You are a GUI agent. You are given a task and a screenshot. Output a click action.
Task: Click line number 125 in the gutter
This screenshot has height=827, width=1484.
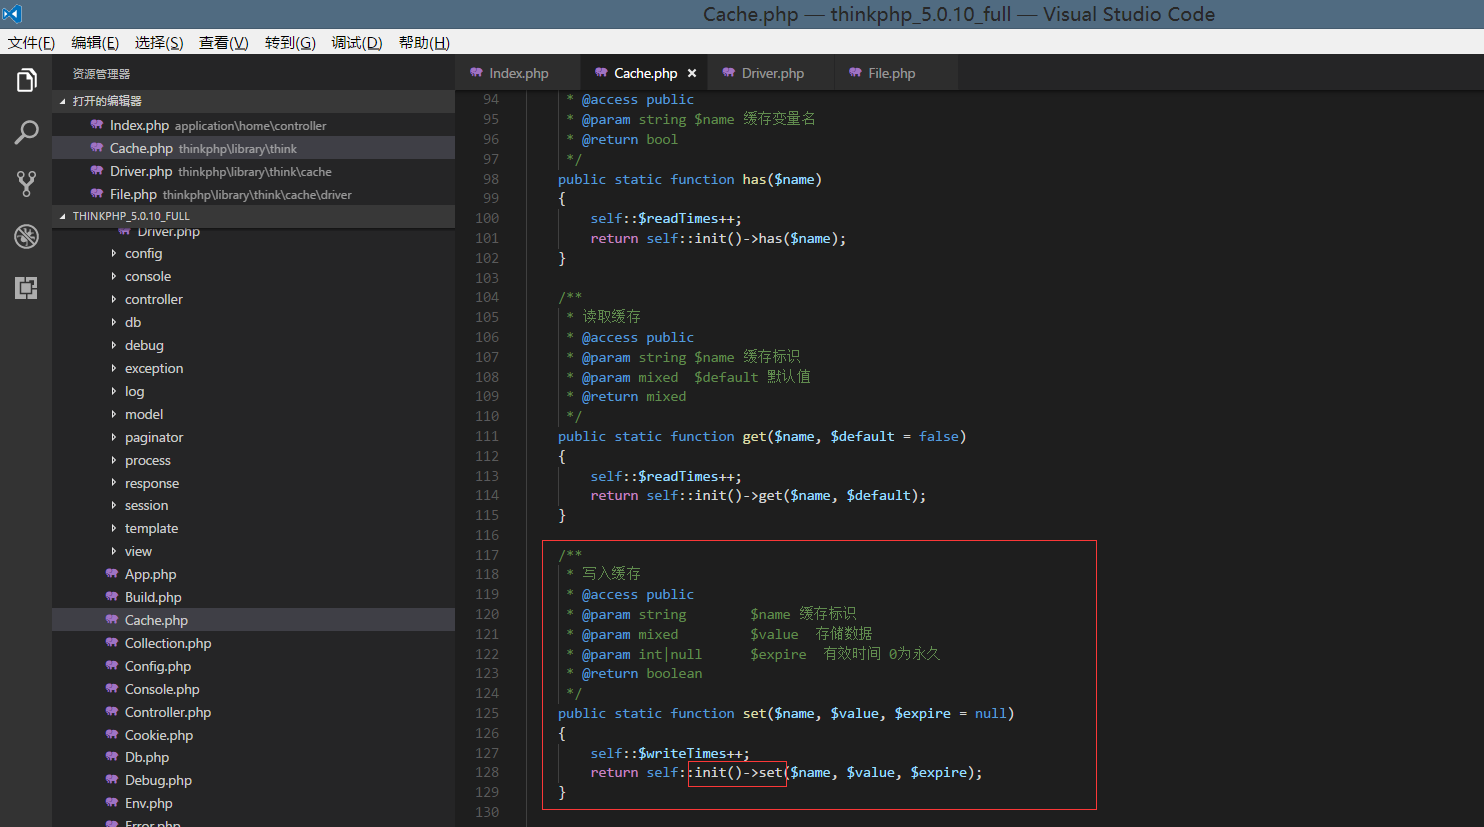[487, 713]
